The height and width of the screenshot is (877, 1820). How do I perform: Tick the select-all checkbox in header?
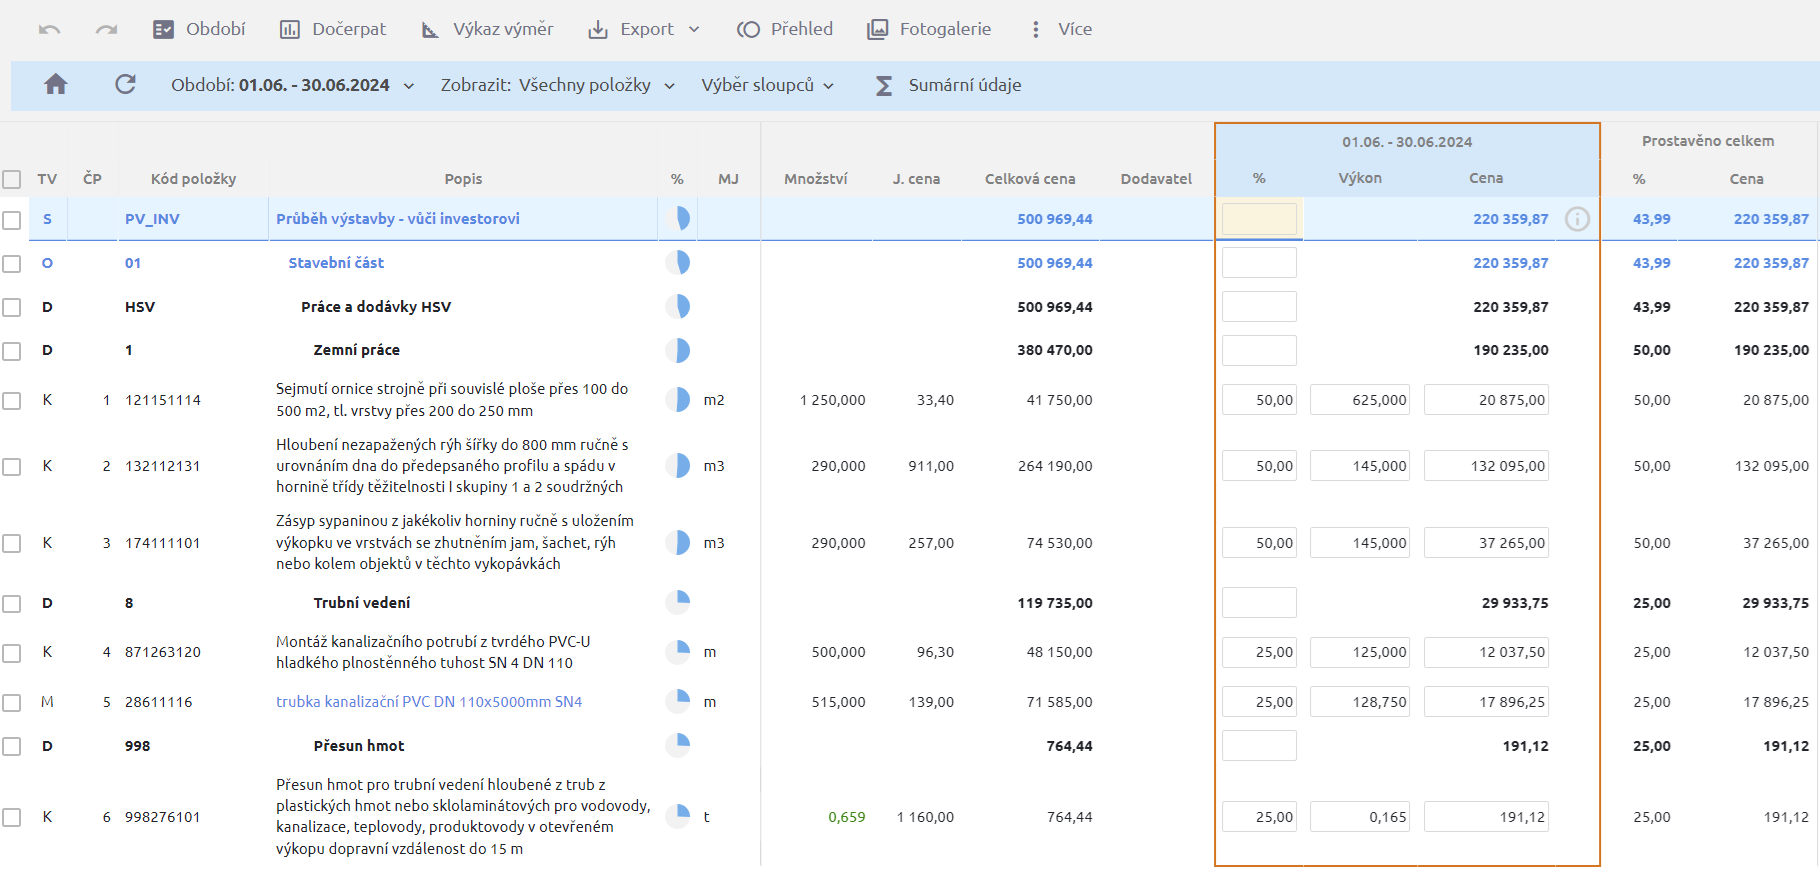12,180
